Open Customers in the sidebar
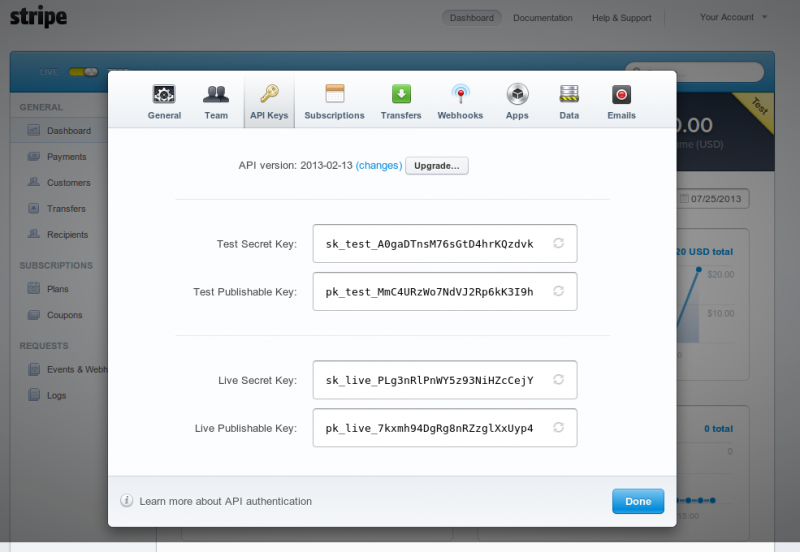 (x=68, y=183)
